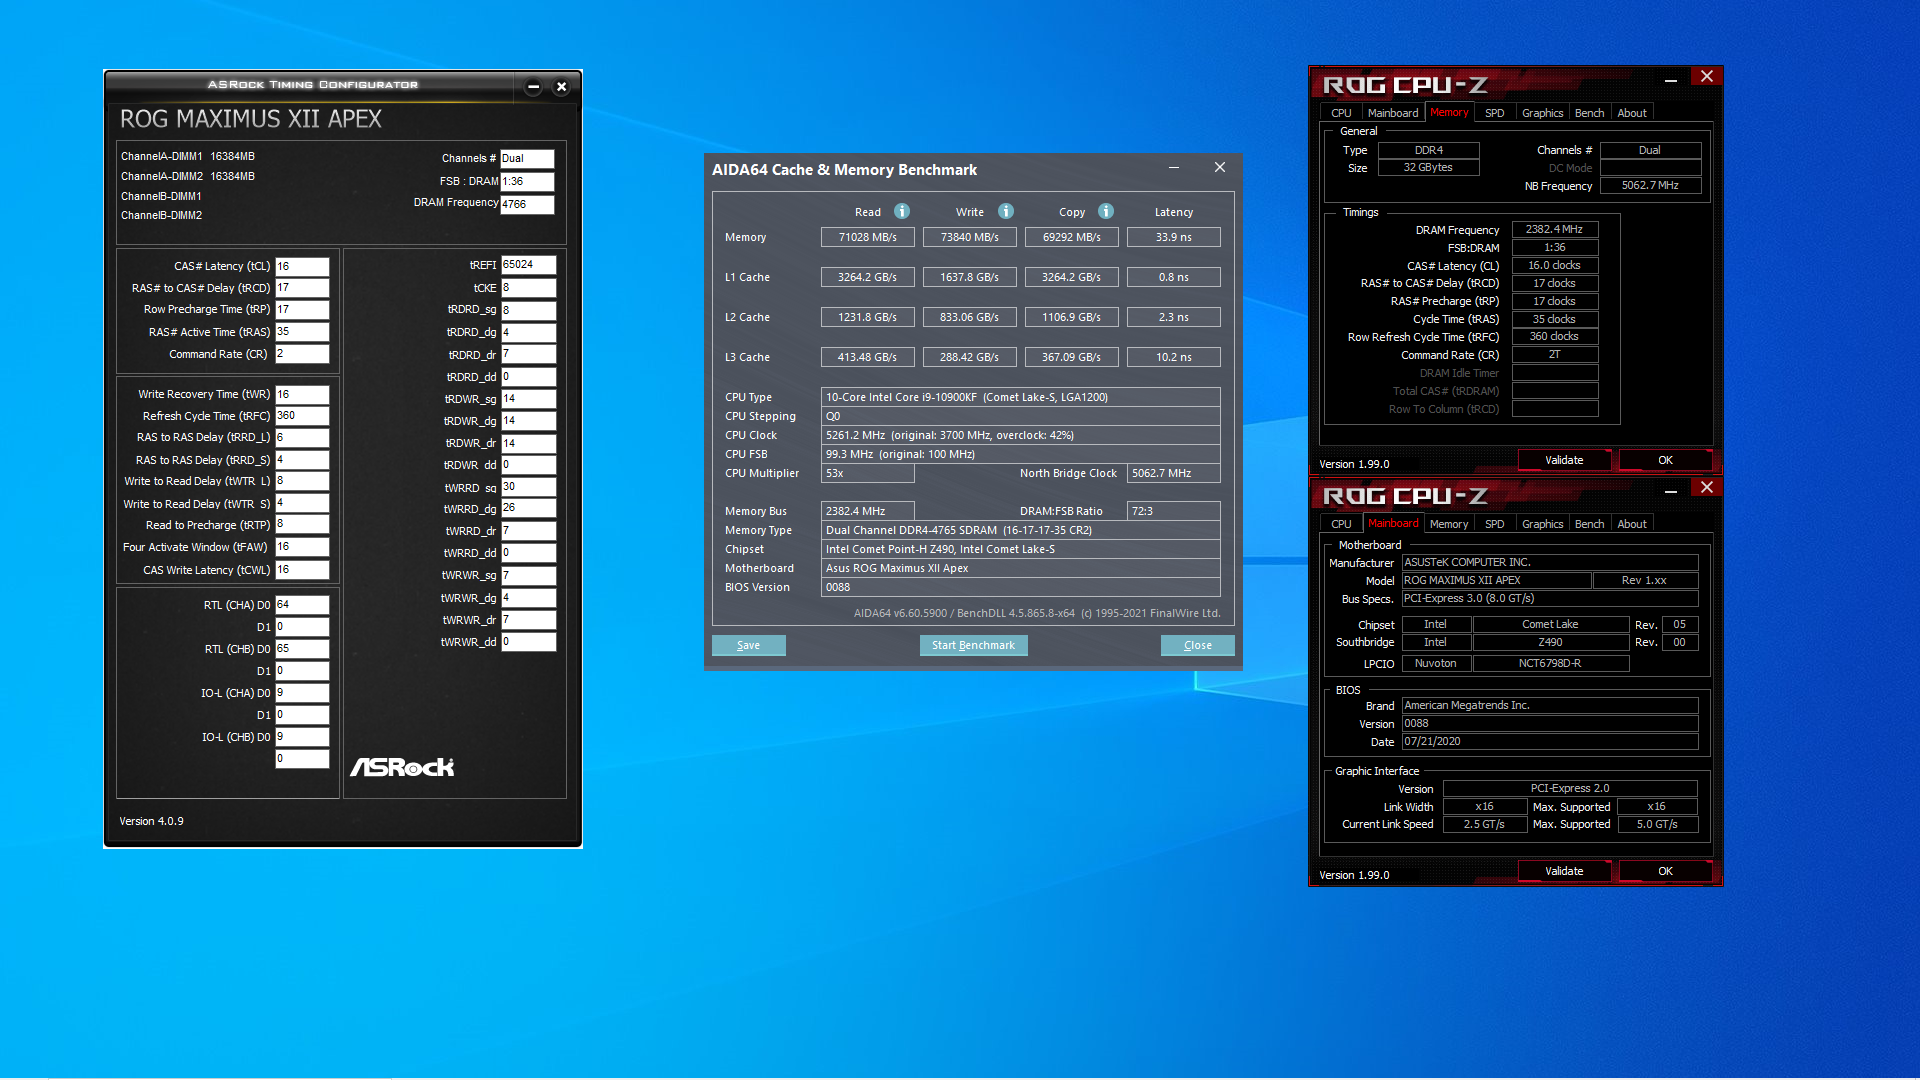Minimize the bottom ROG CPU-Z window
1920x1080 pixels.
(1671, 490)
